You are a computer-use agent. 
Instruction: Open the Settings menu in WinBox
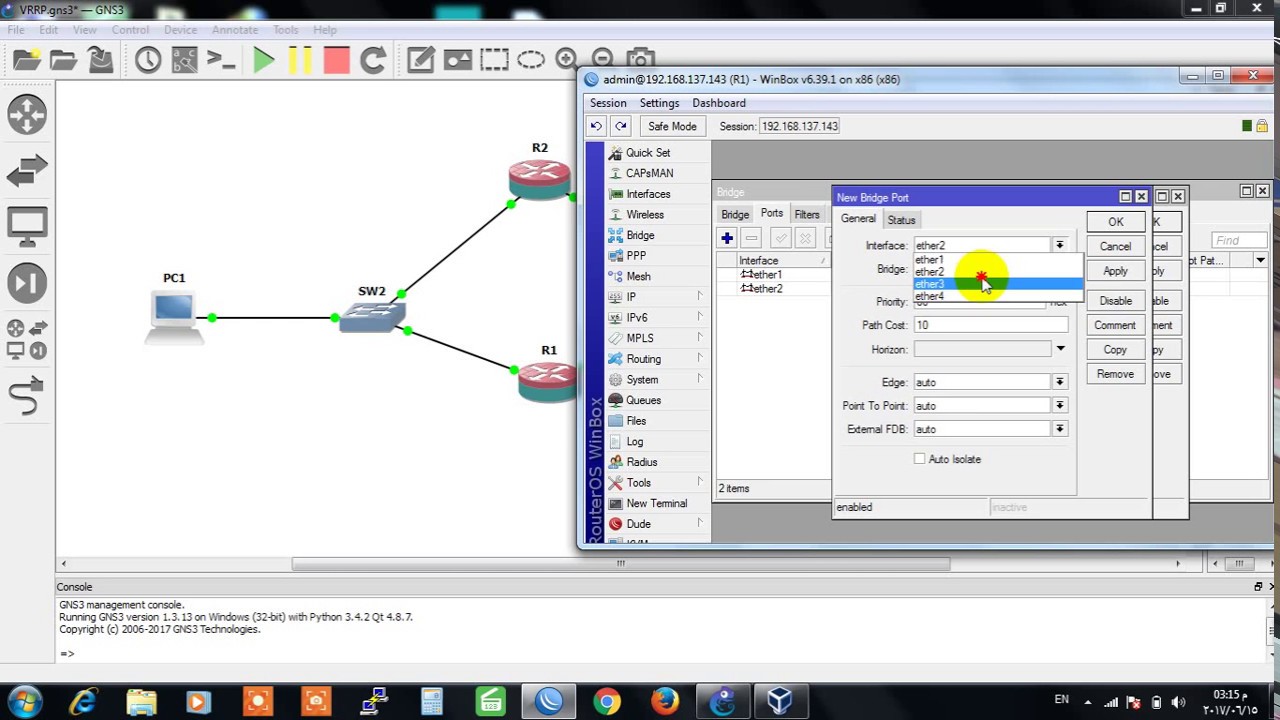[659, 103]
